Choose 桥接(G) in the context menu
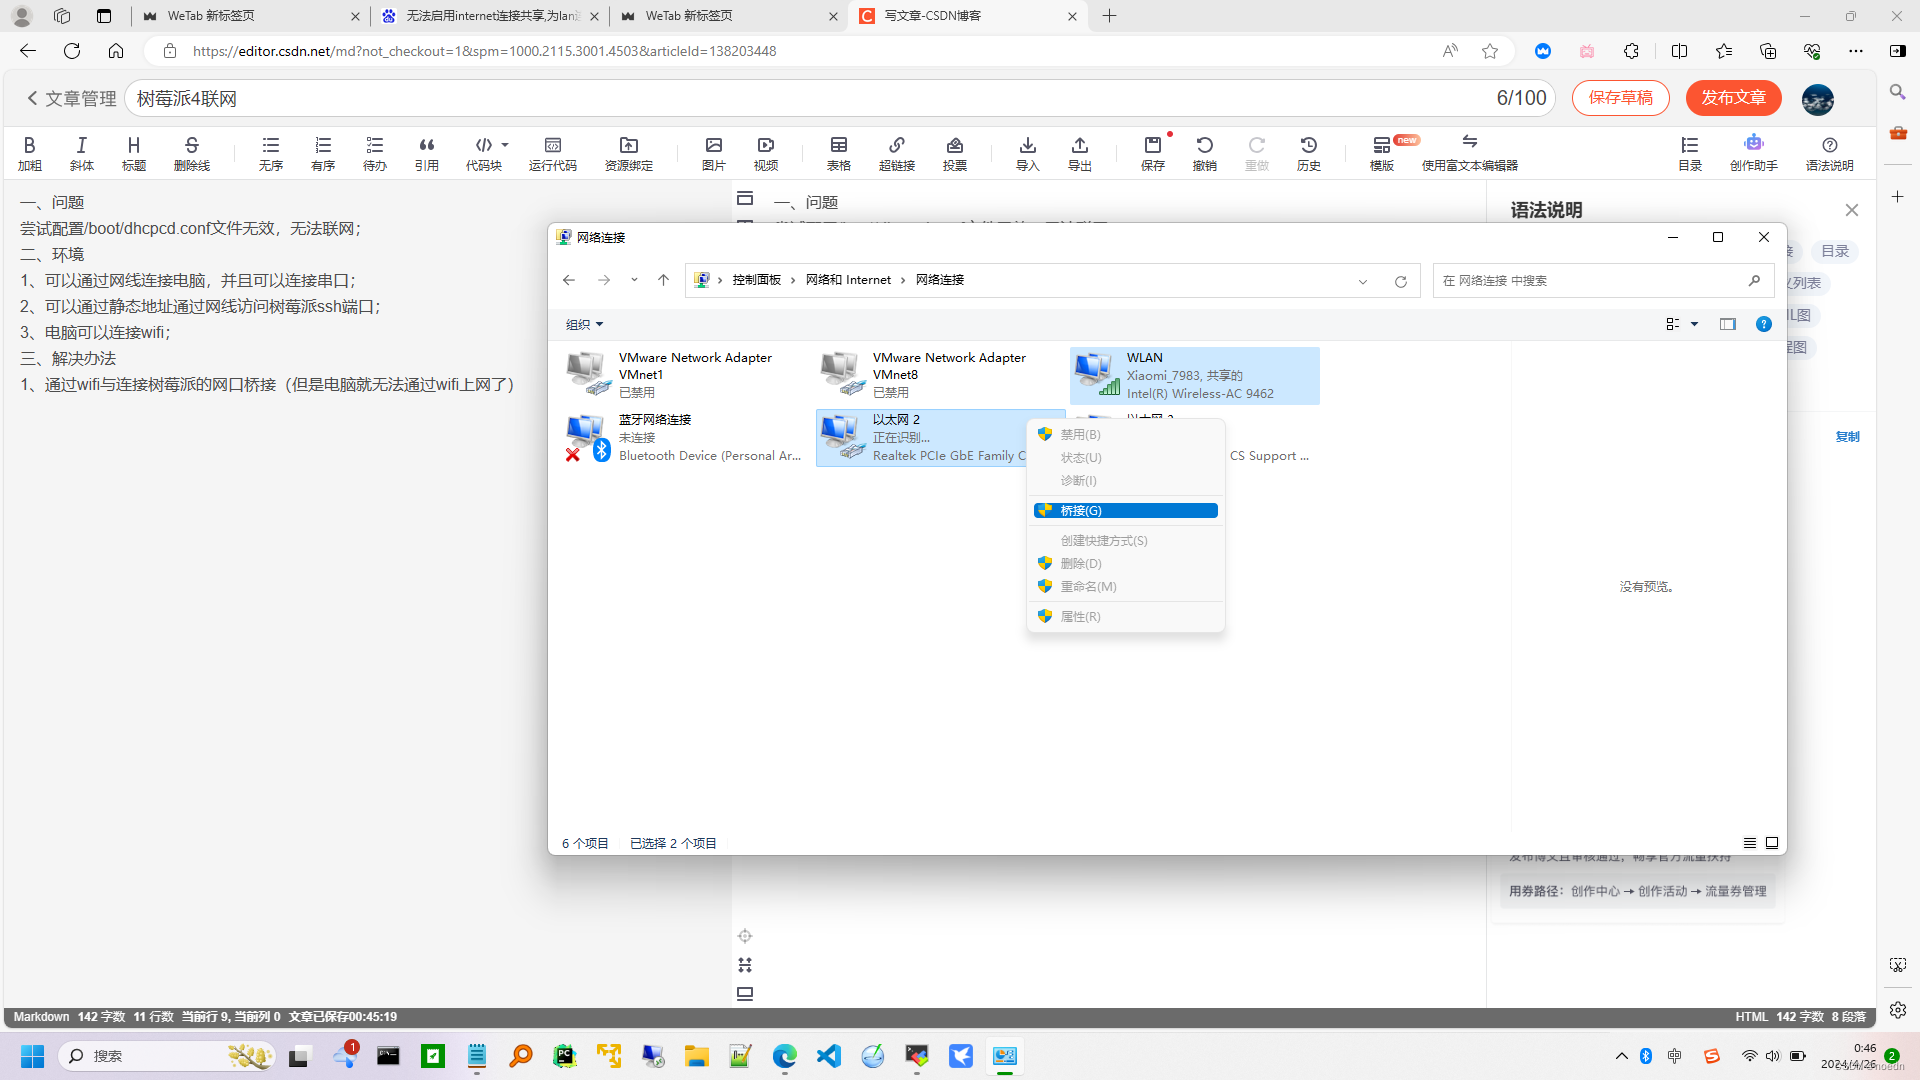Image resolution: width=1920 pixels, height=1080 pixels. point(1126,511)
